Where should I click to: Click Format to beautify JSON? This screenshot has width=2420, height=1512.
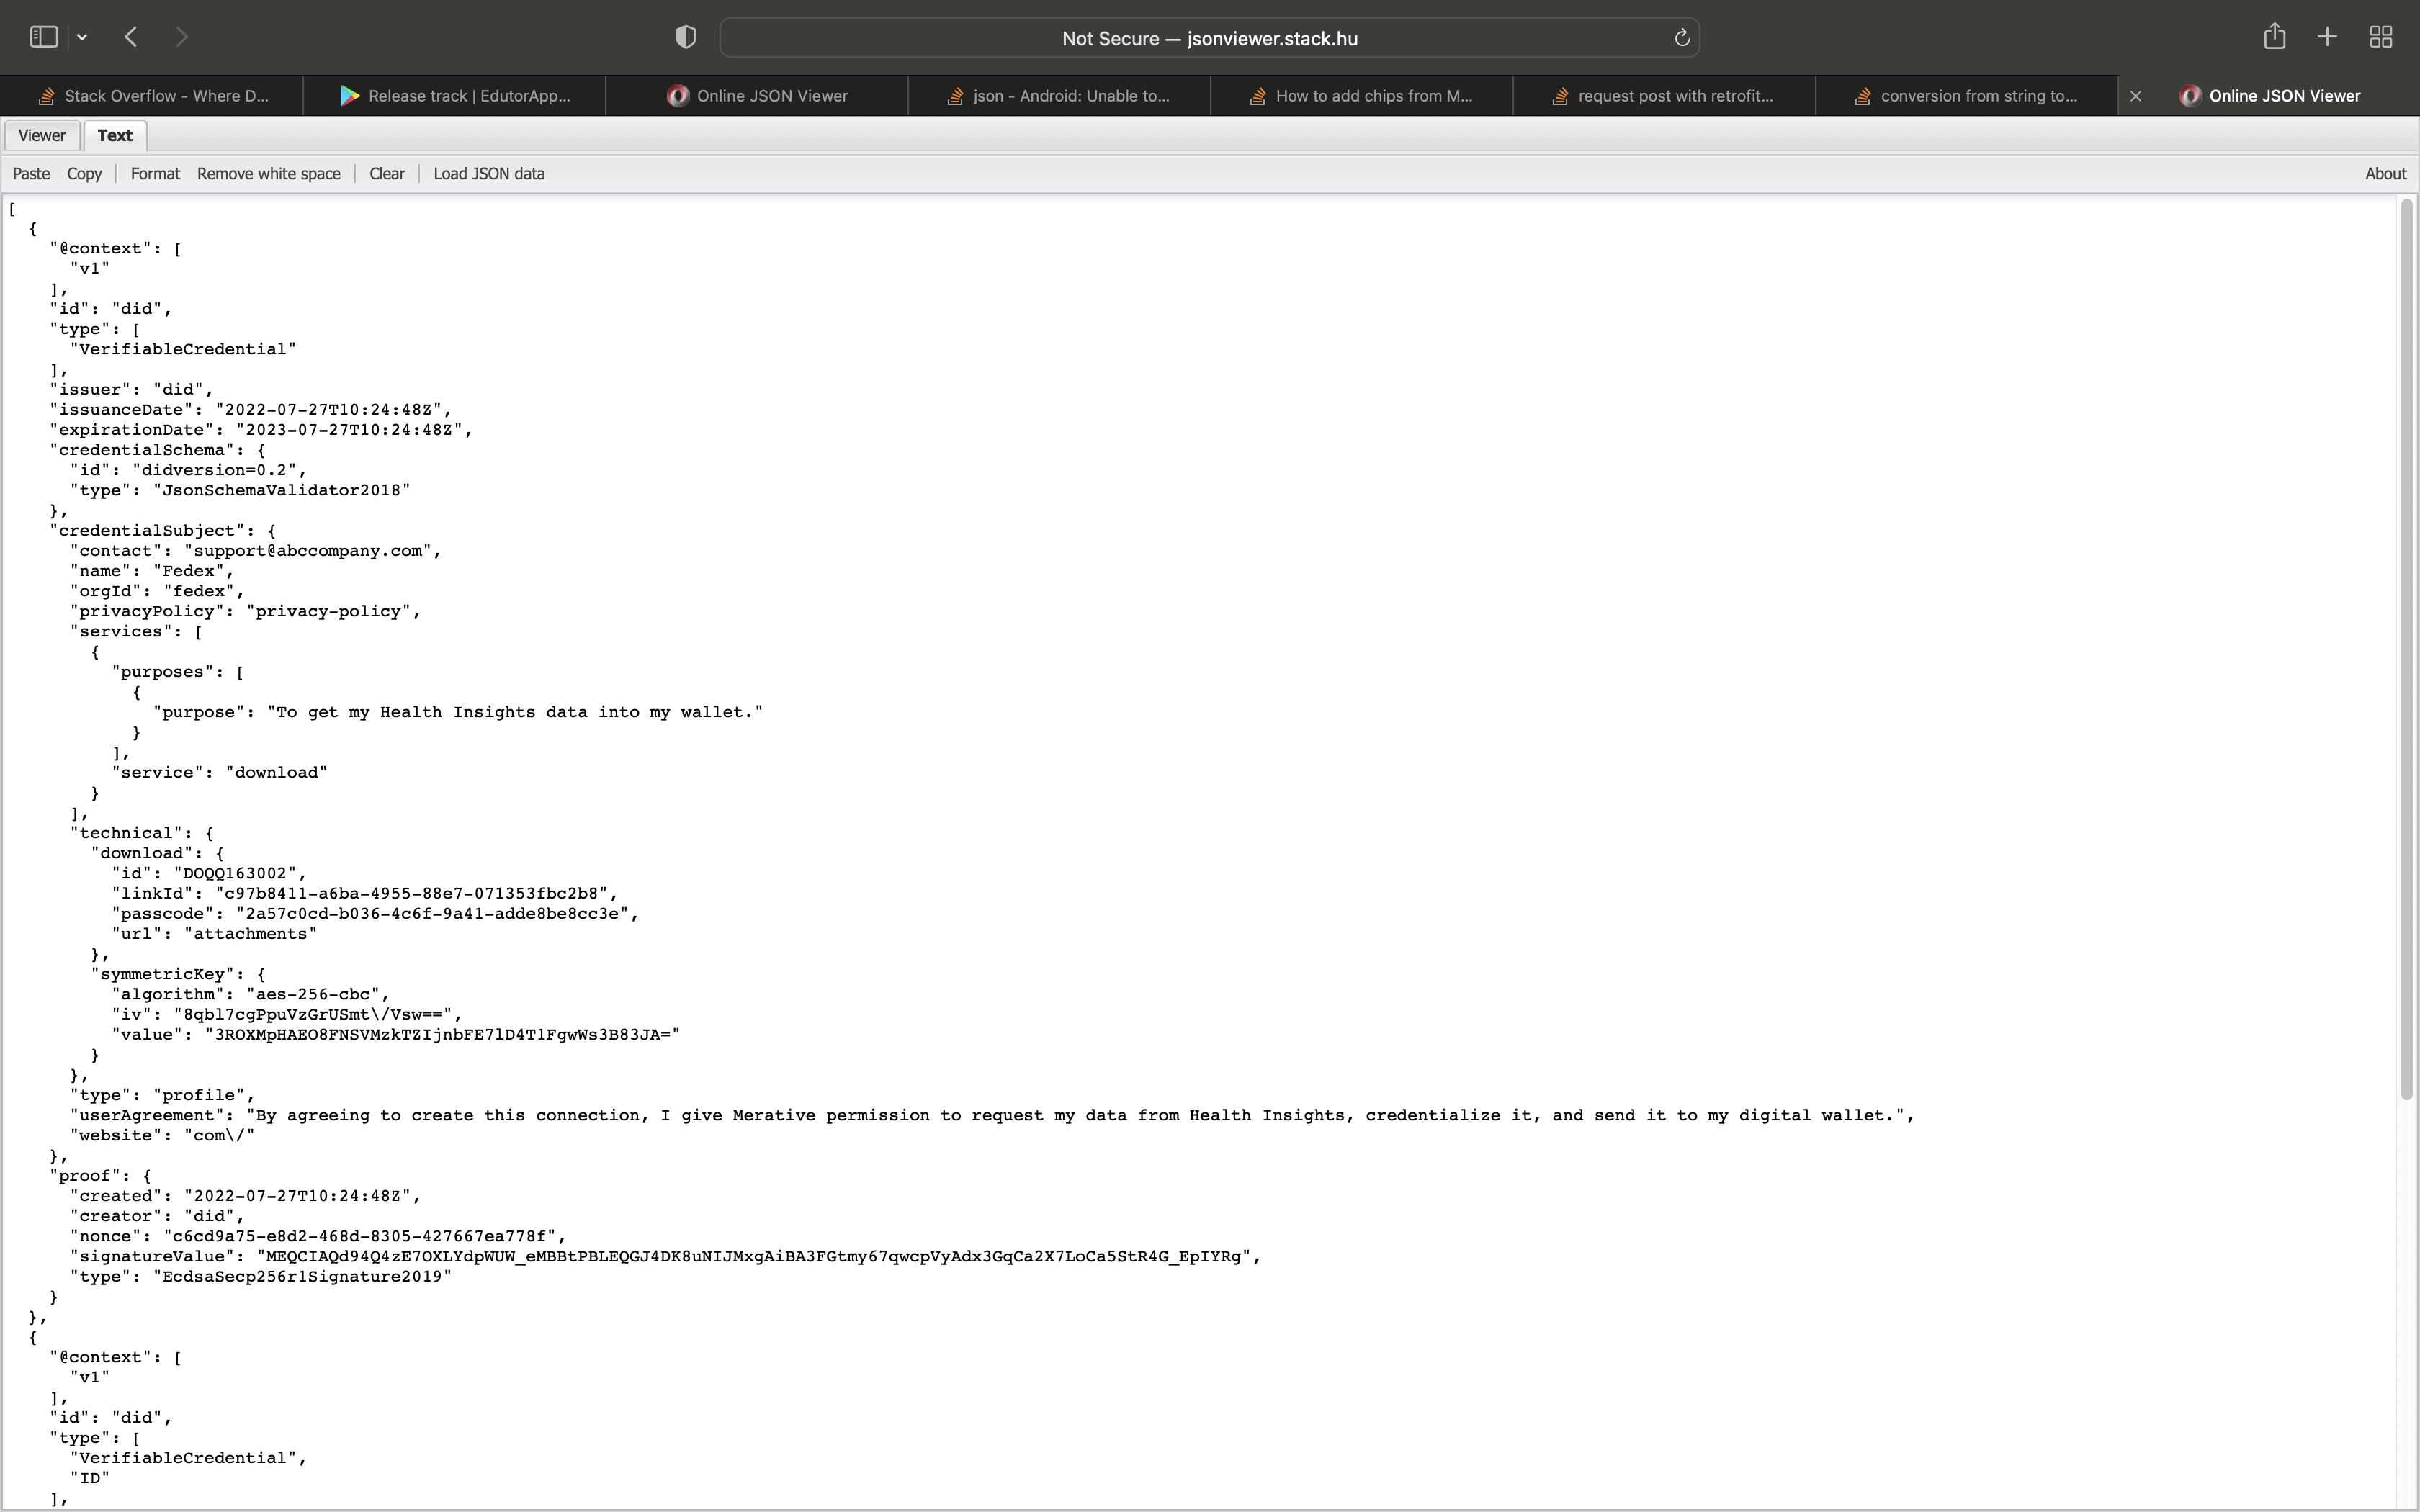(x=155, y=174)
